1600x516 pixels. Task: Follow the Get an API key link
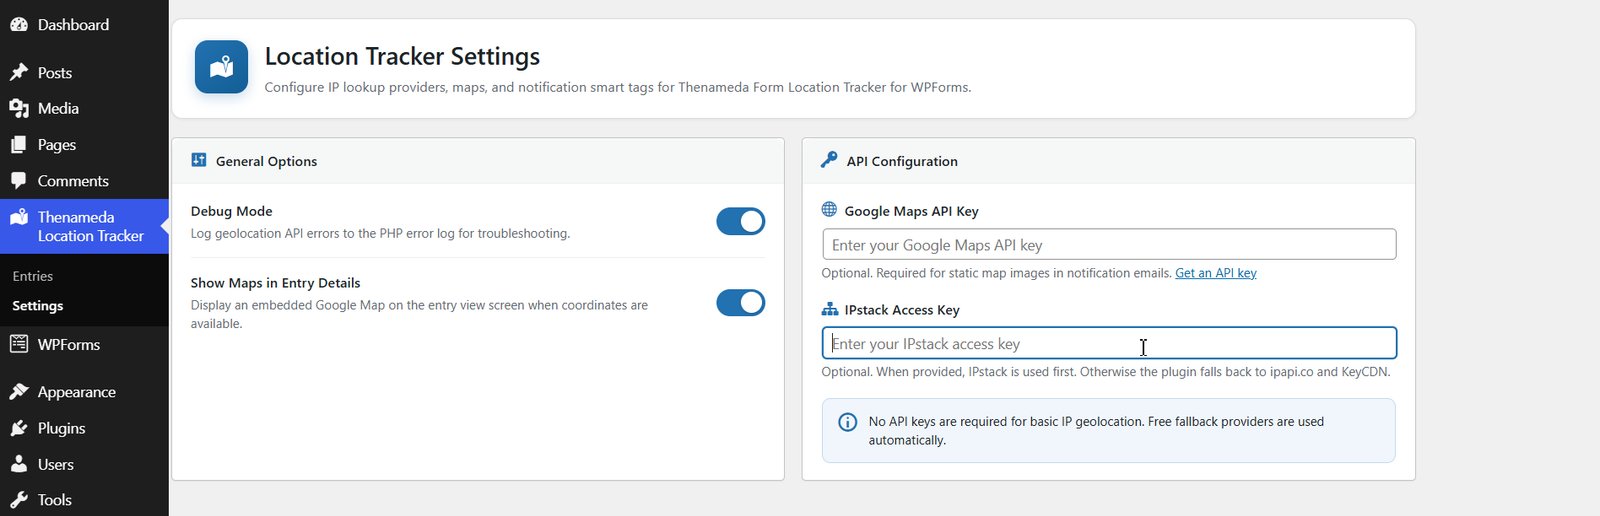[x=1216, y=273]
